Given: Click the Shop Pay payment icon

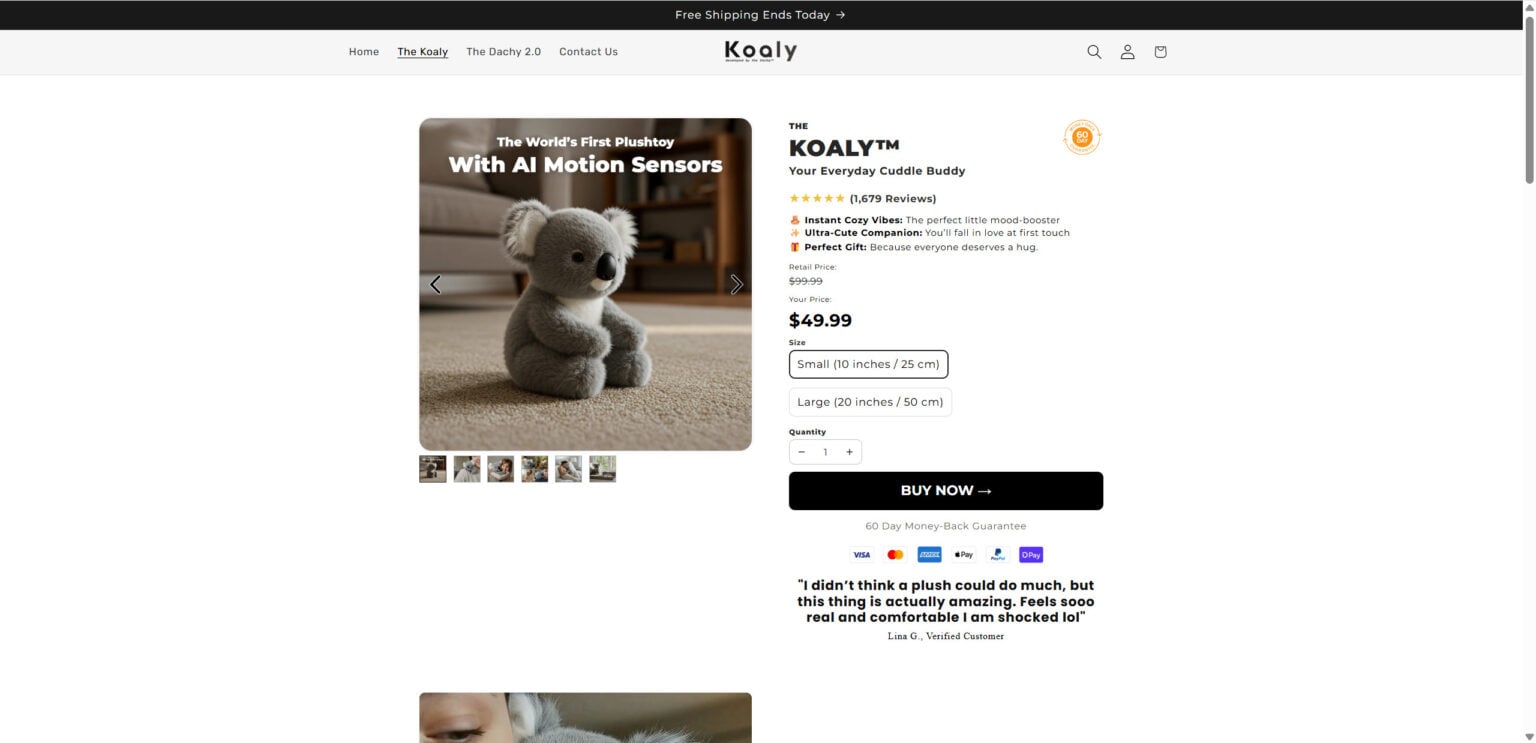Looking at the screenshot, I should (x=1031, y=555).
